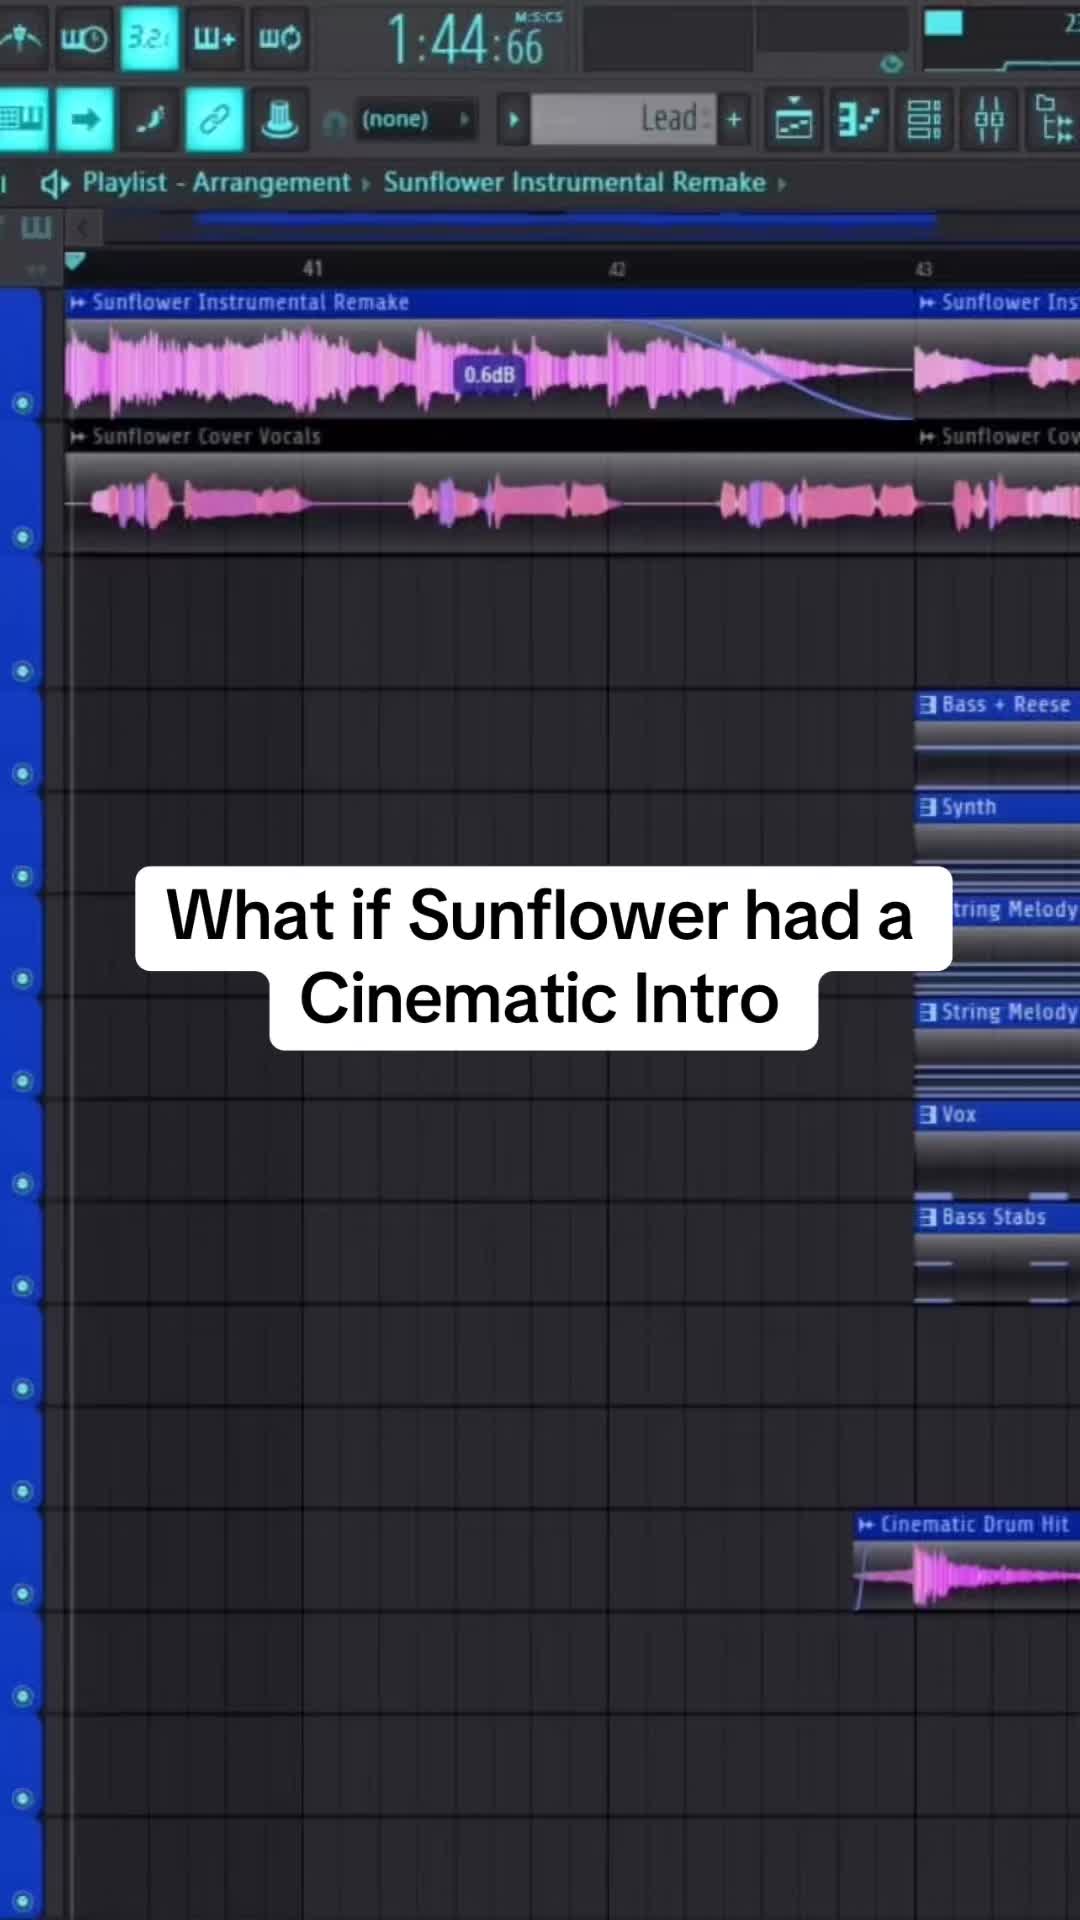
Task: Select the Lead pattern name field
Action: tap(623, 119)
